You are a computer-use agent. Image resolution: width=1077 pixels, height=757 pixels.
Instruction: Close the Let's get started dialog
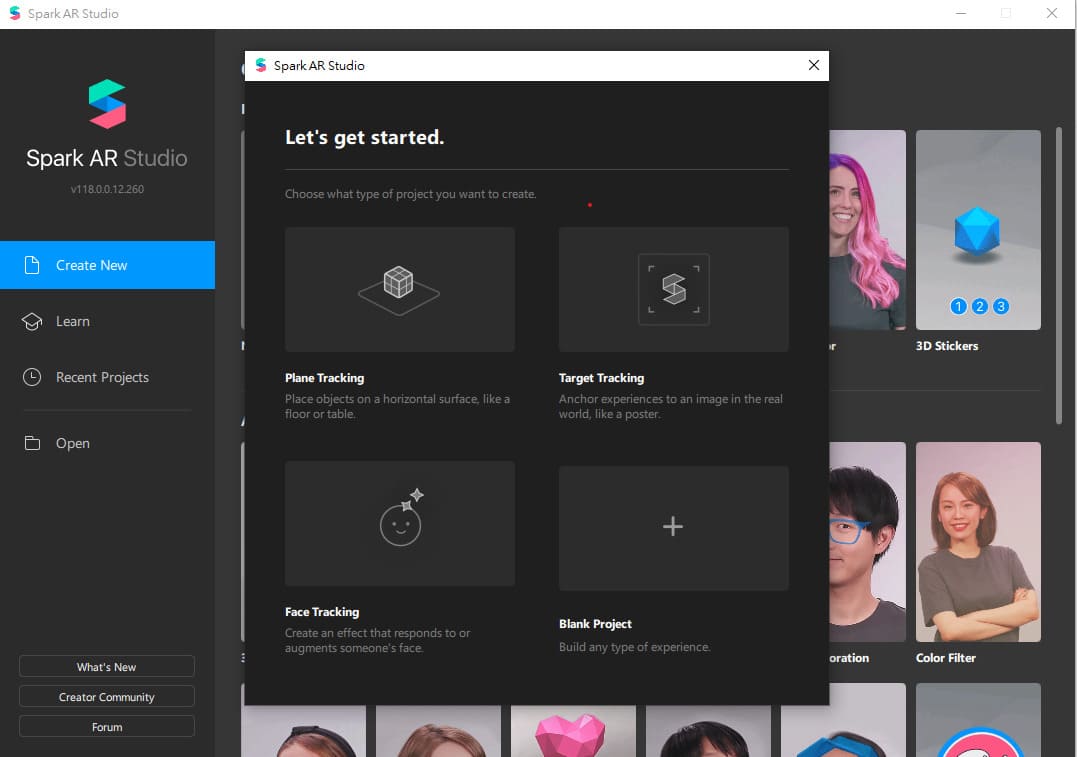coord(814,65)
